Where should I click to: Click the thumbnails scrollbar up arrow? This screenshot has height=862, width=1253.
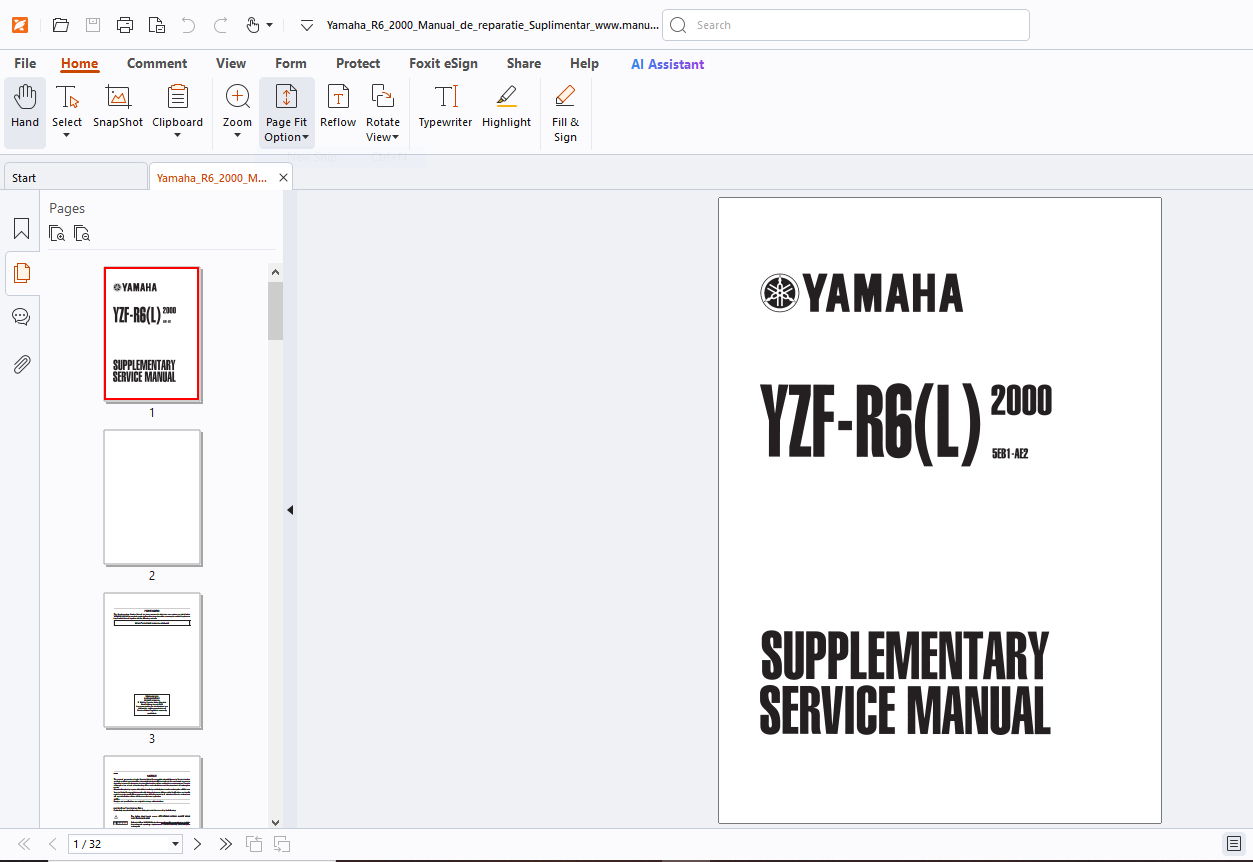pos(276,272)
